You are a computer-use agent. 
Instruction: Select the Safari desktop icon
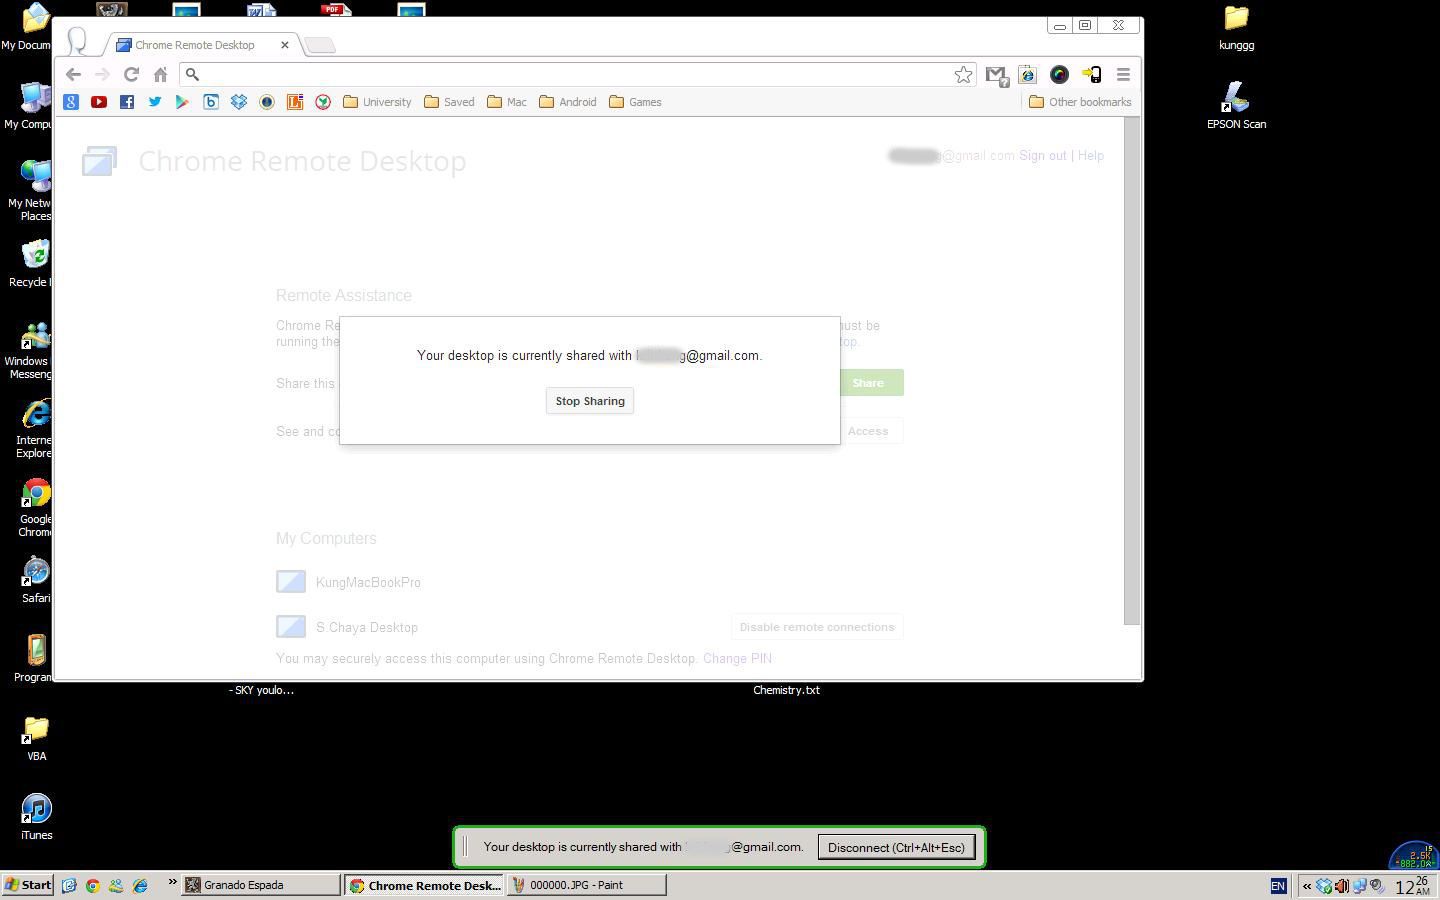(36, 580)
